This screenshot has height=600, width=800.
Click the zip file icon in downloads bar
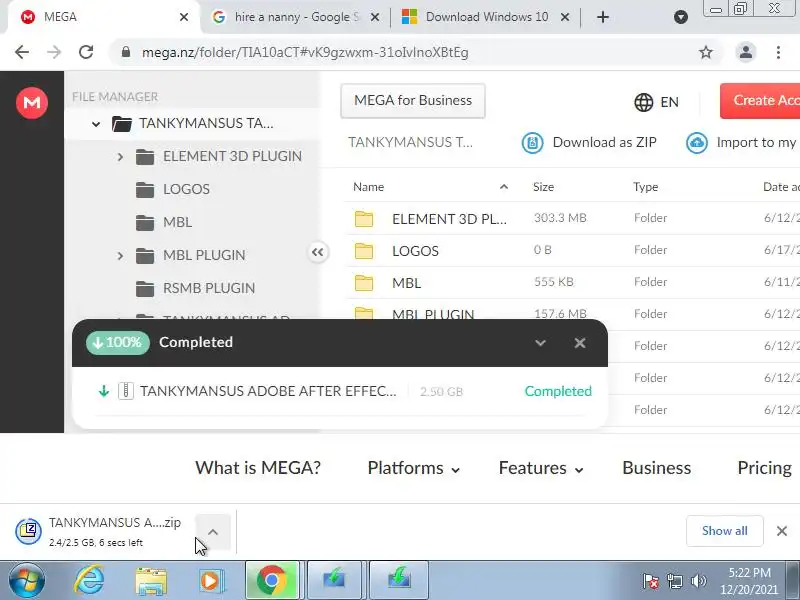point(29,531)
